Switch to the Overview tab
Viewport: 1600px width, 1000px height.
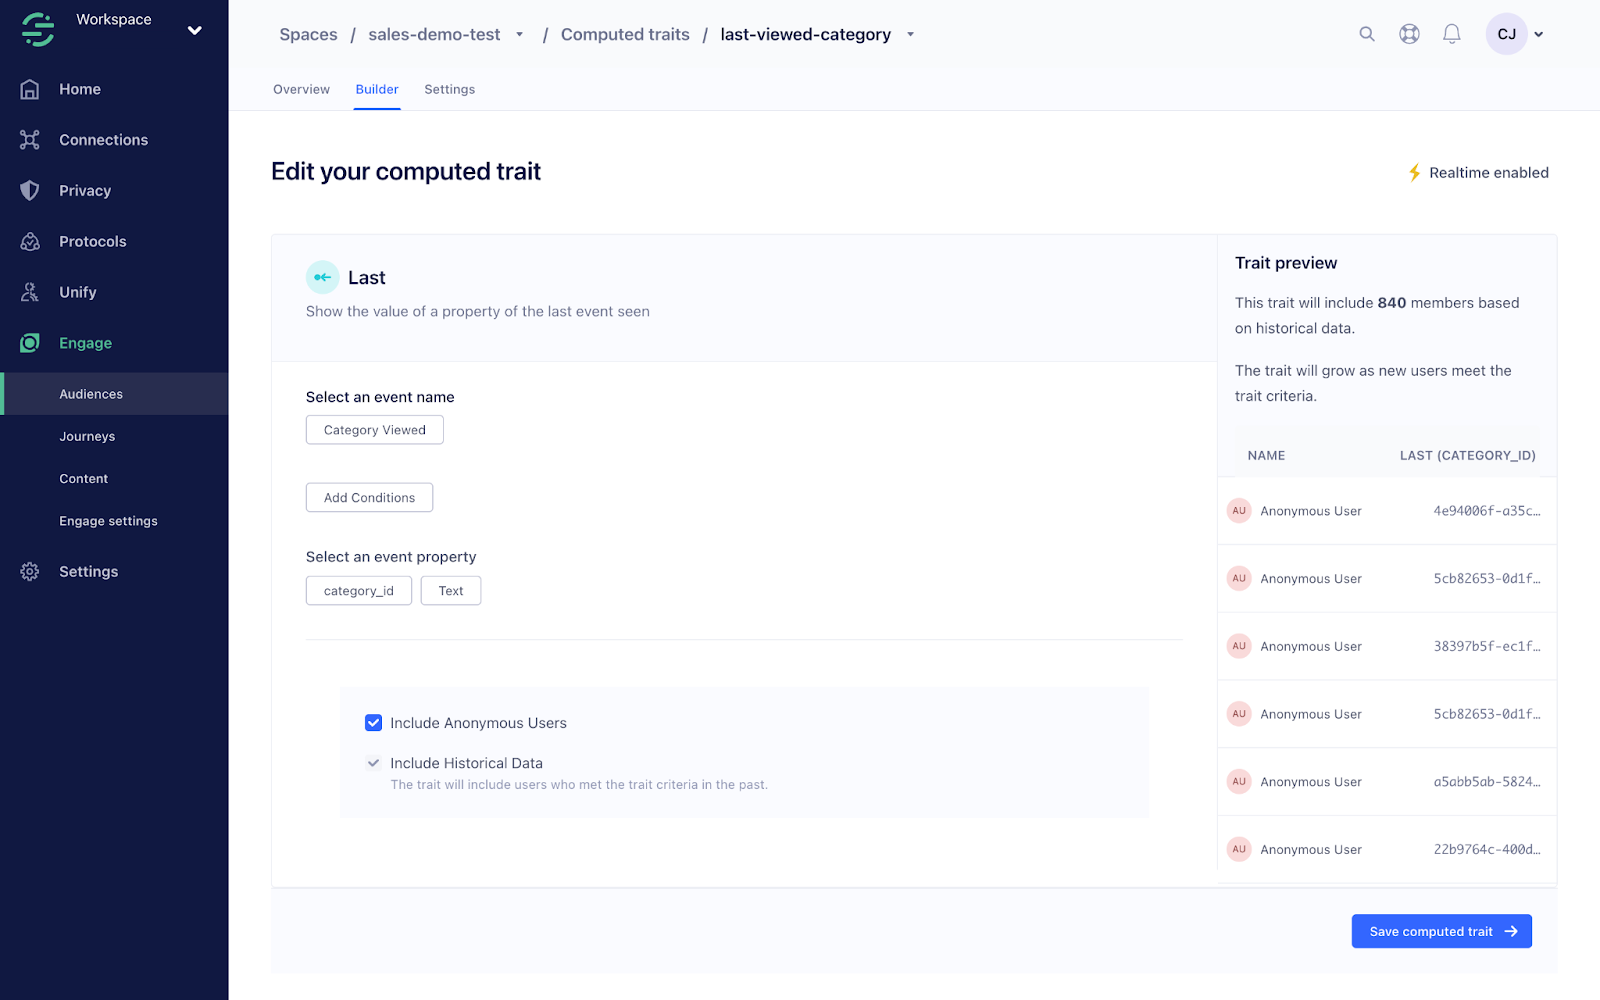point(301,89)
